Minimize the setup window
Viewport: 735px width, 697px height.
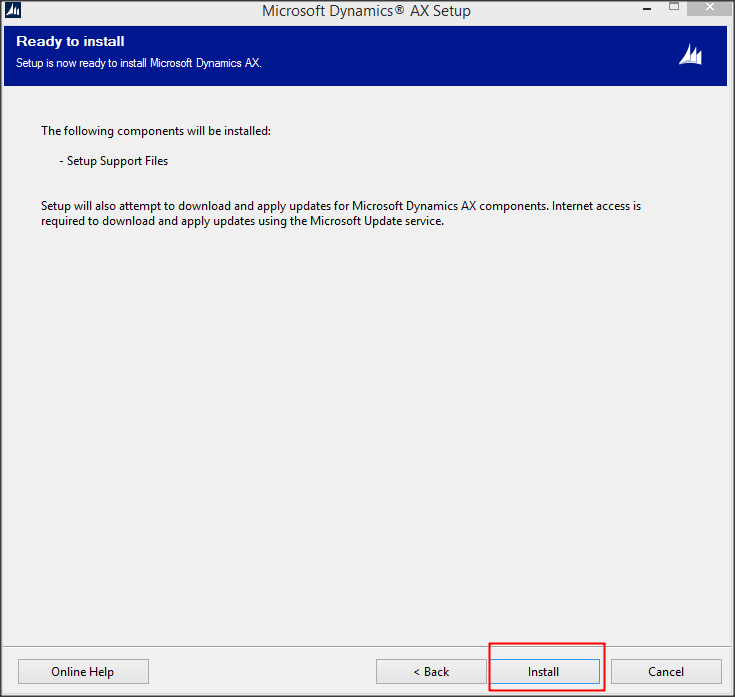coord(647,9)
